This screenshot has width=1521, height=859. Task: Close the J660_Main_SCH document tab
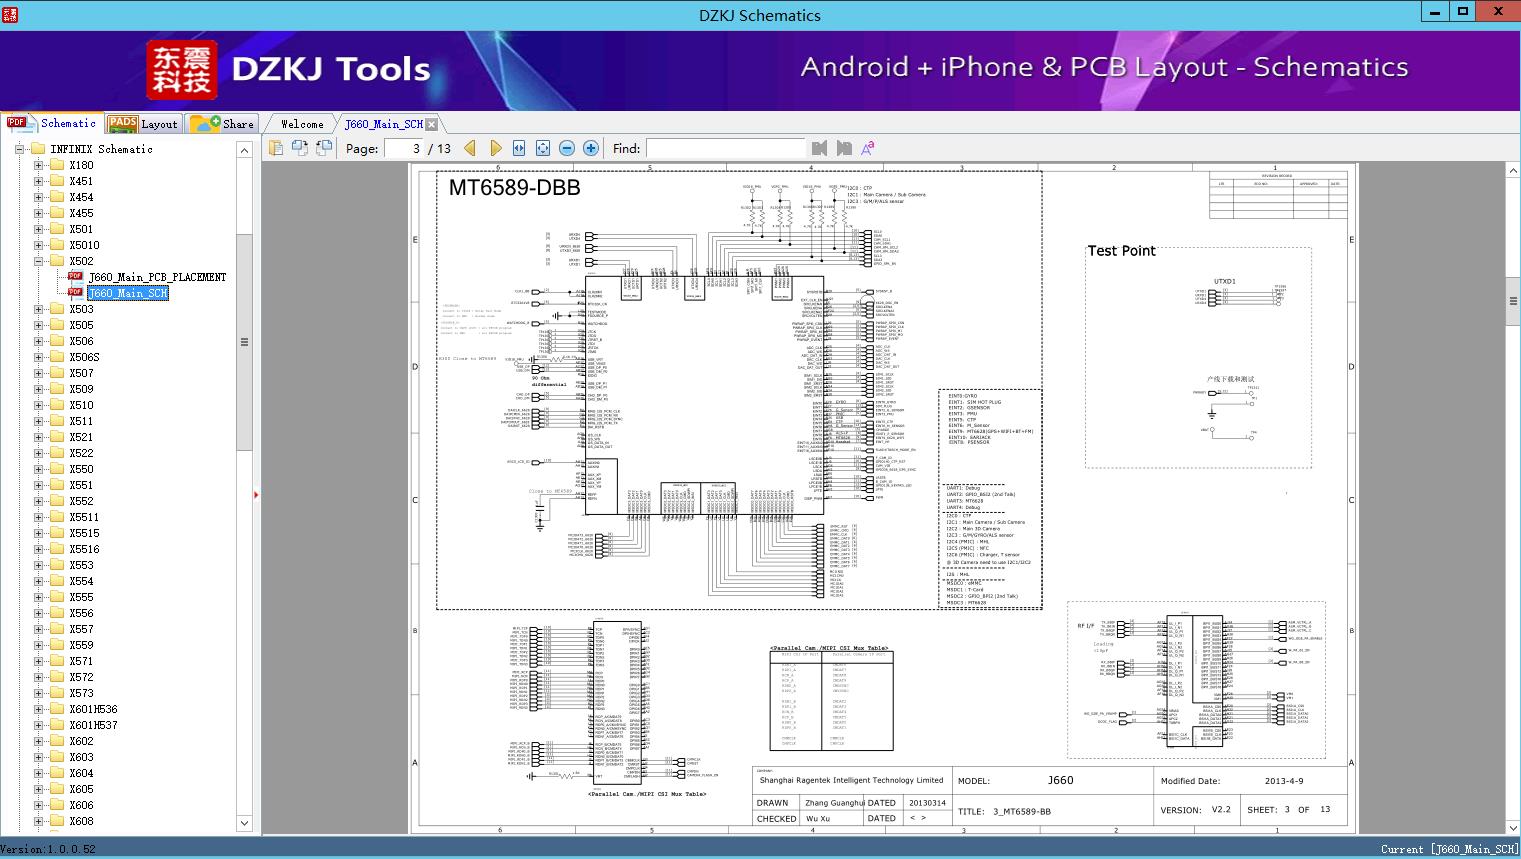coord(431,124)
